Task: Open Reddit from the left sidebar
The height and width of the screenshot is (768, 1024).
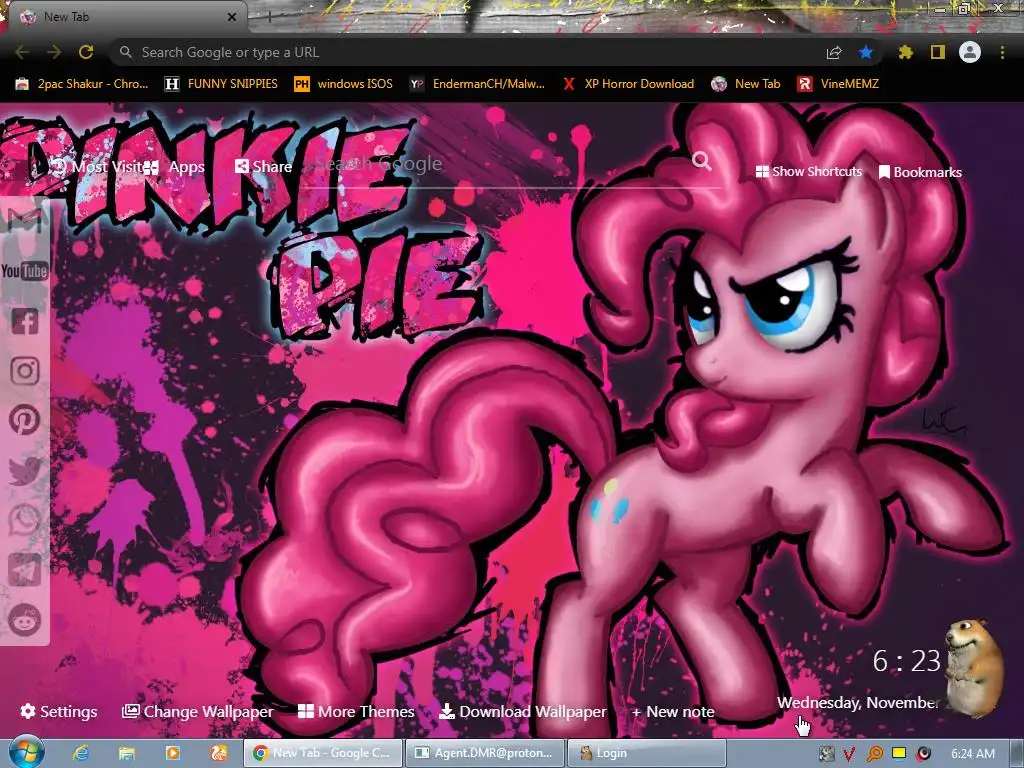Action: [x=25, y=620]
